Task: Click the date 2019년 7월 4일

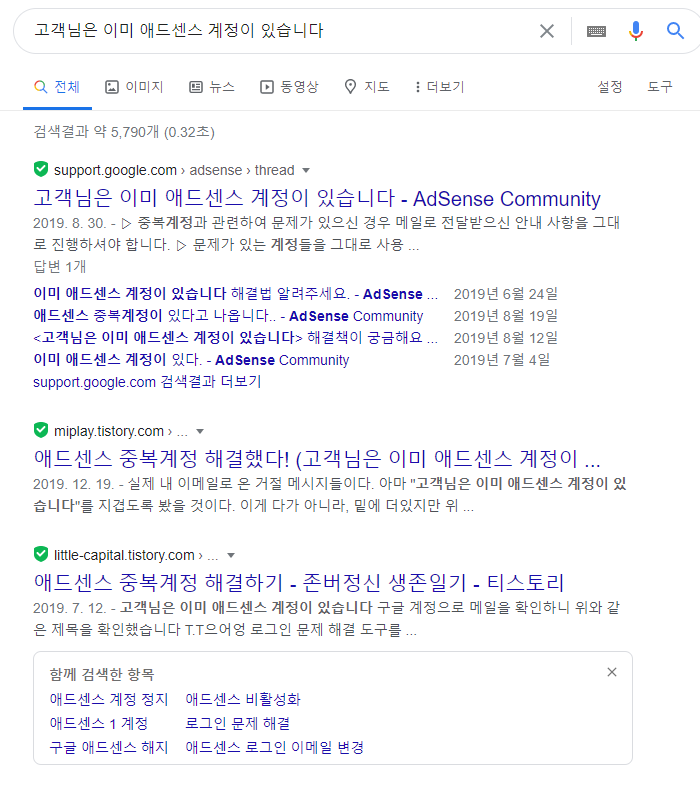Action: 502,360
